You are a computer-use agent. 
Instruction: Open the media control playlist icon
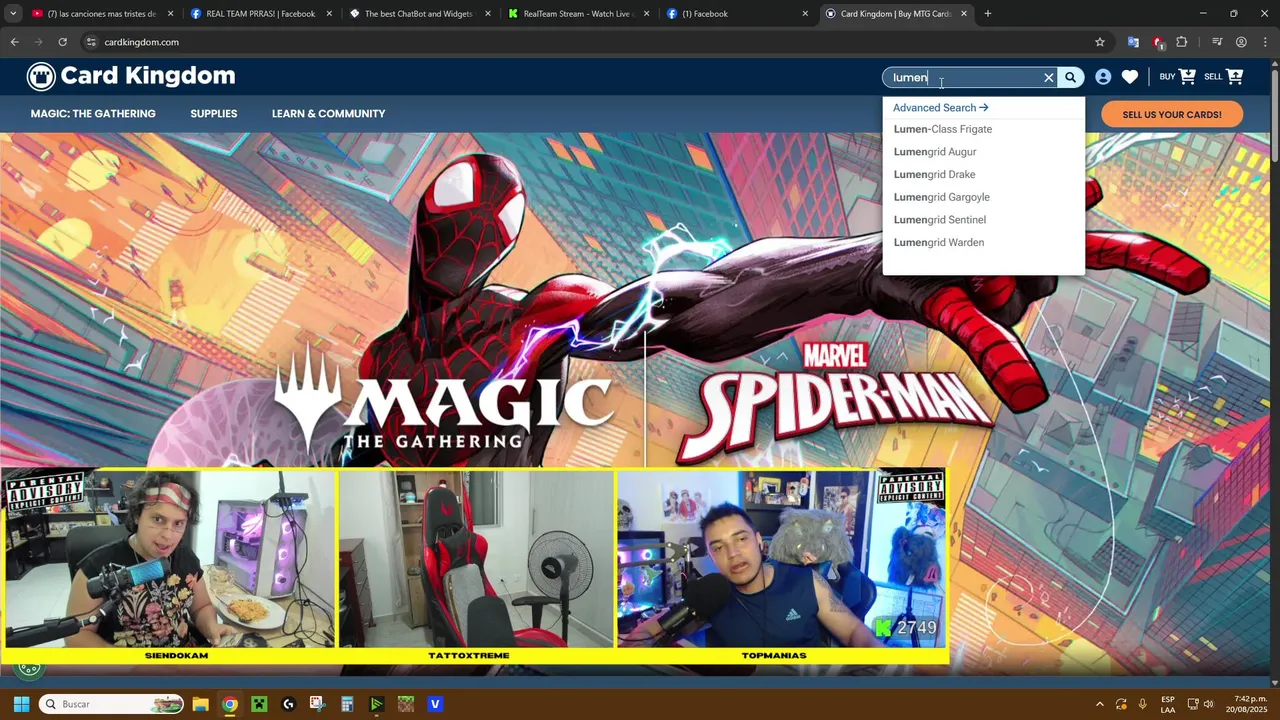coord(1217,42)
